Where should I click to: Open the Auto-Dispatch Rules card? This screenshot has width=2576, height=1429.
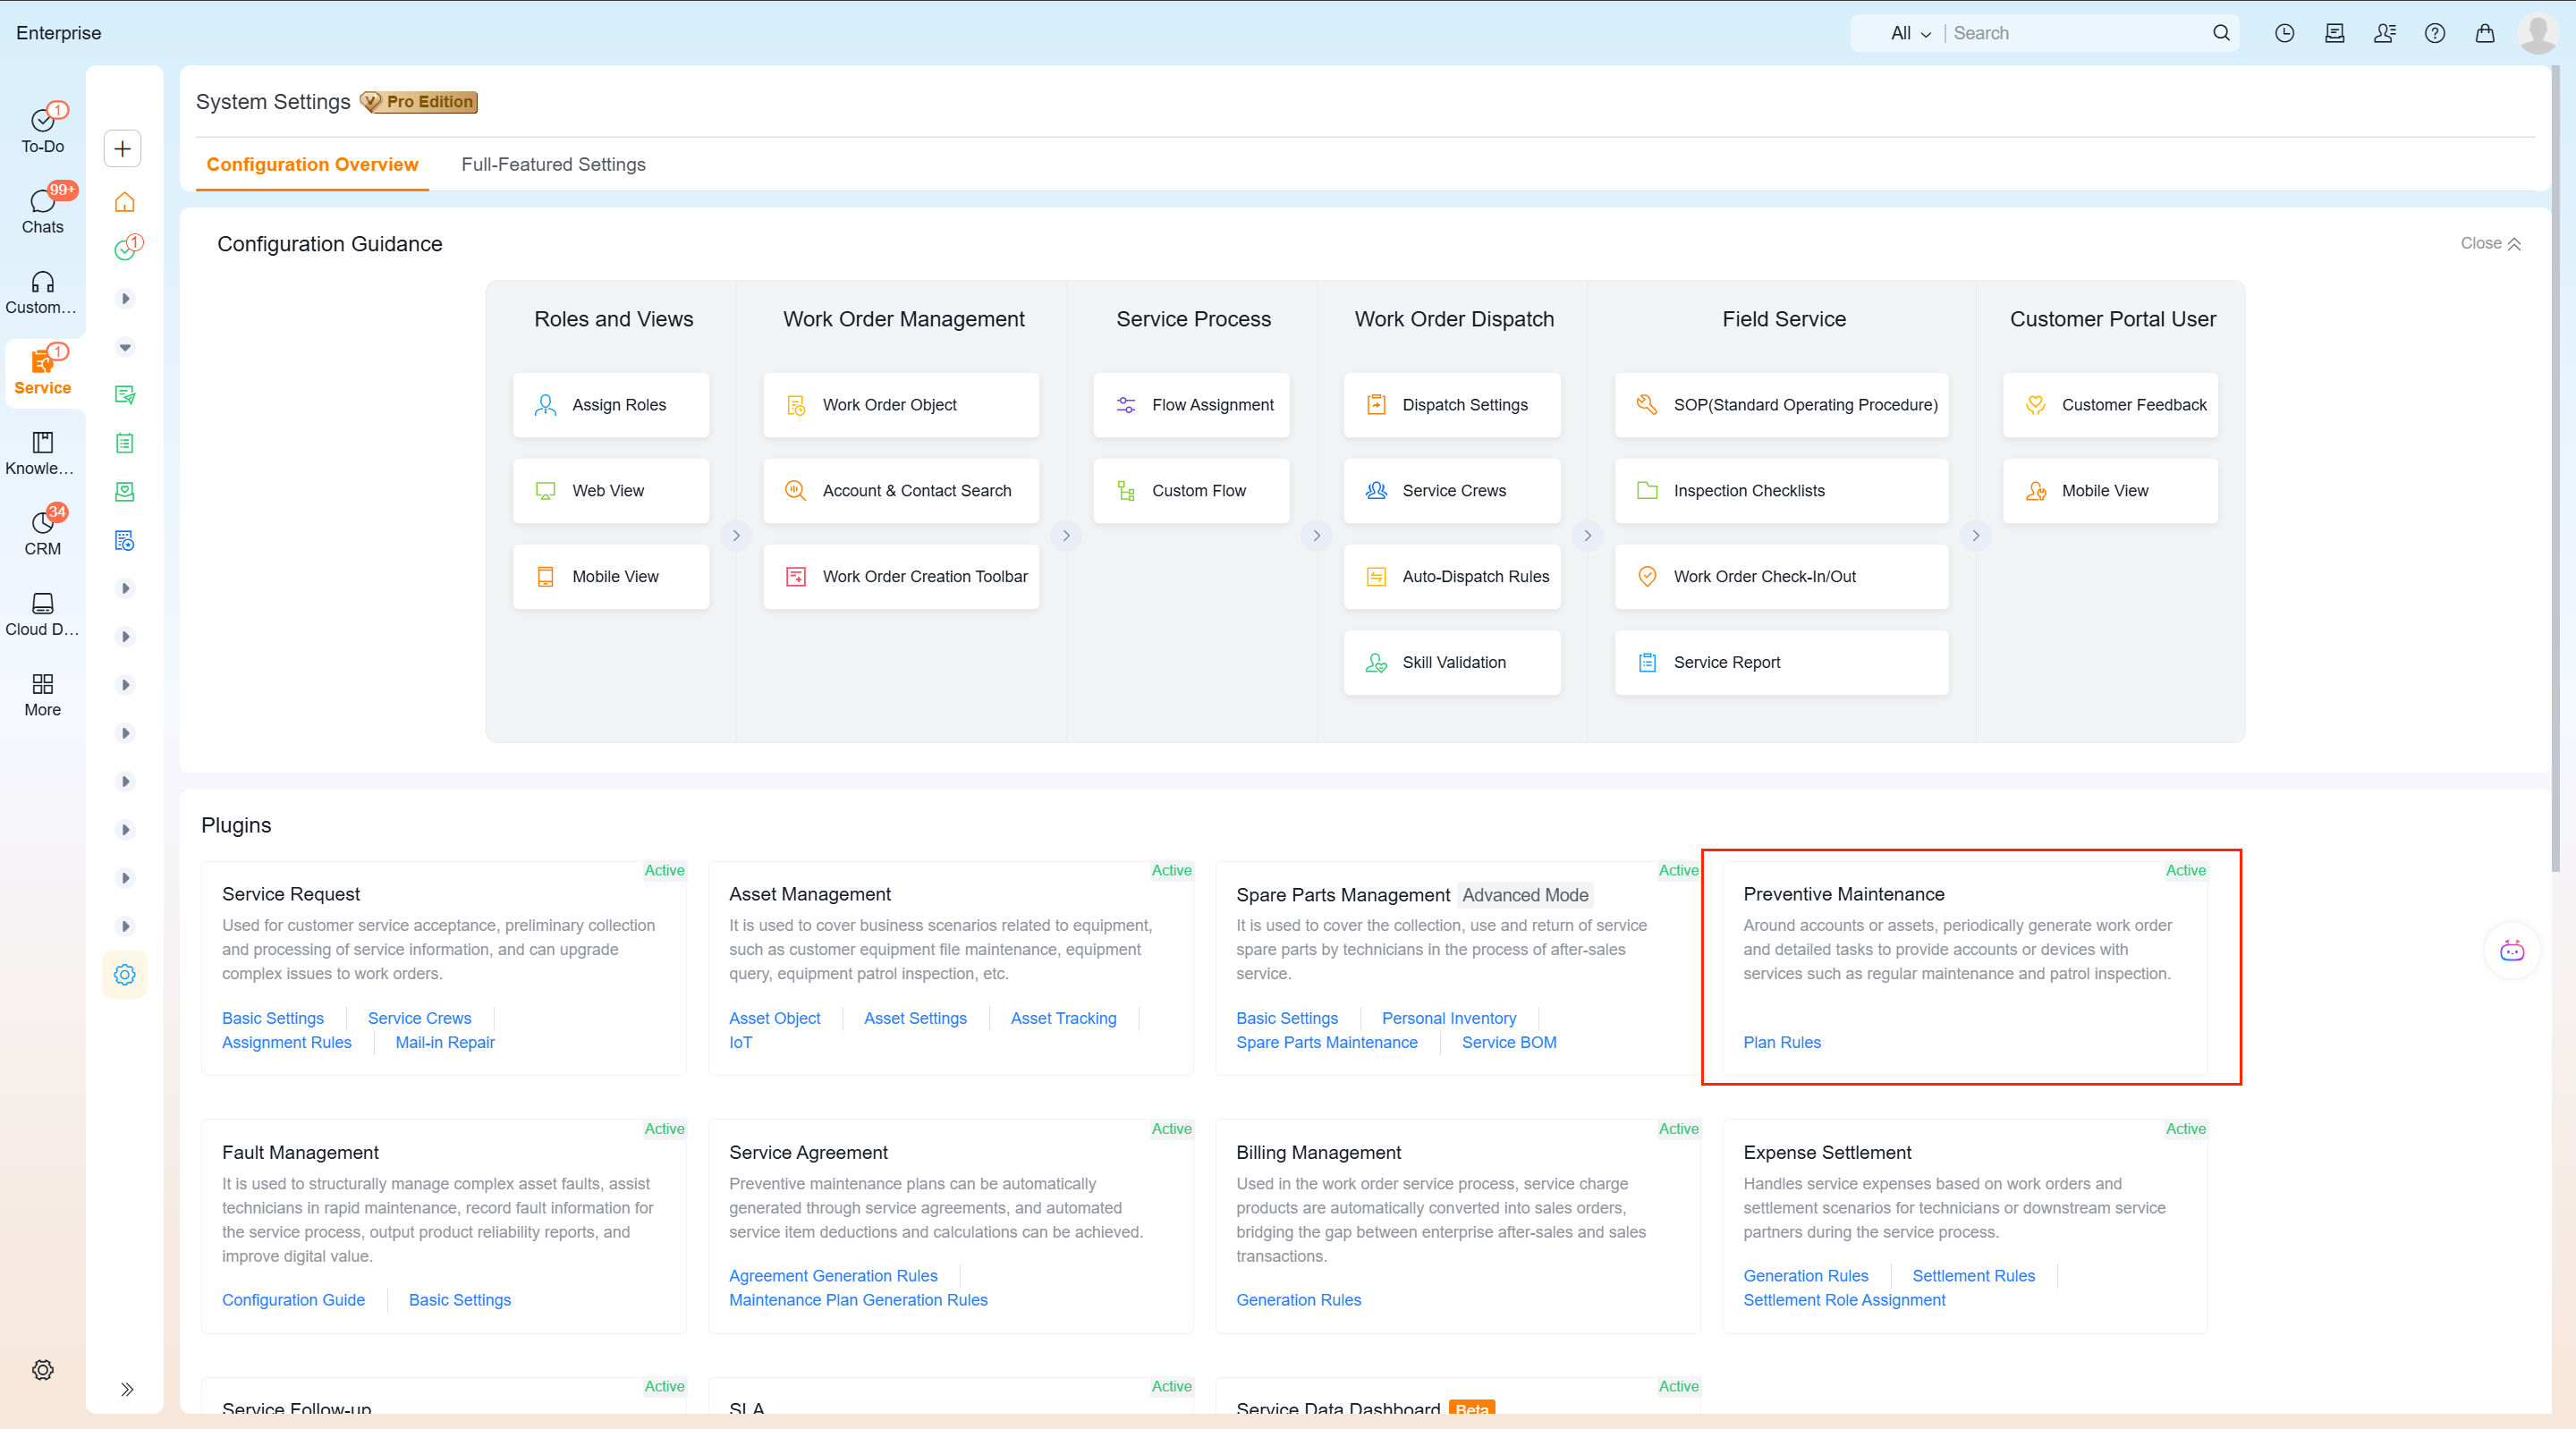[1451, 577]
